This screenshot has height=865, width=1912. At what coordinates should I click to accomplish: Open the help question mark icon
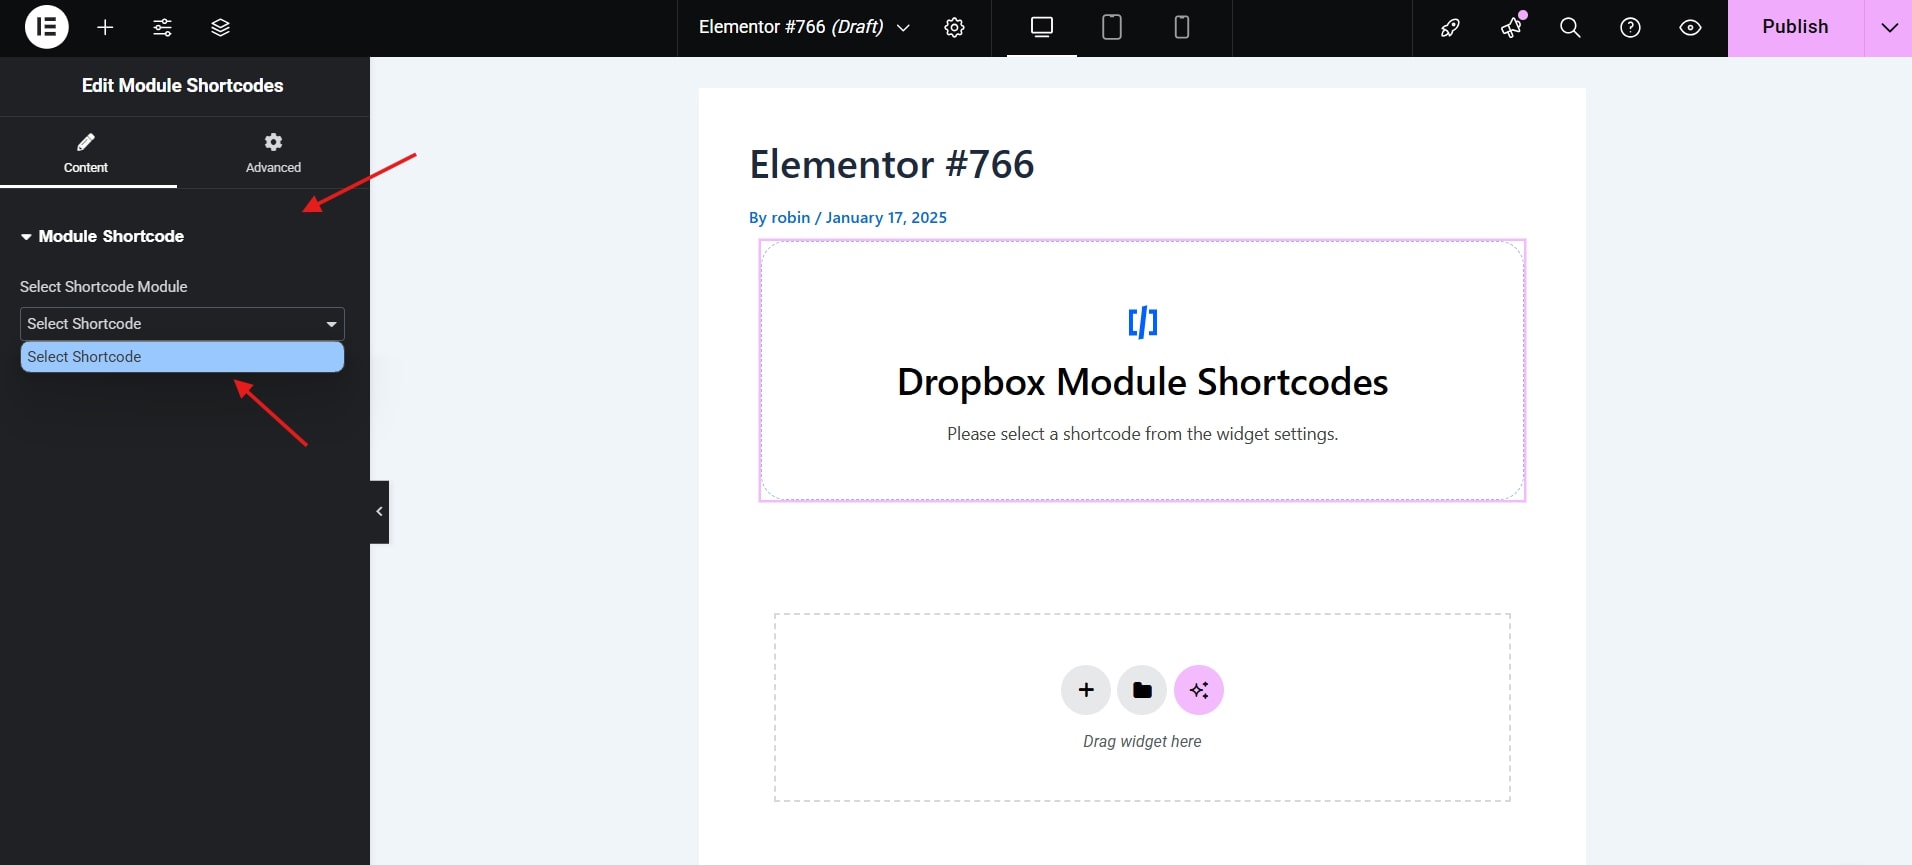coord(1630,28)
